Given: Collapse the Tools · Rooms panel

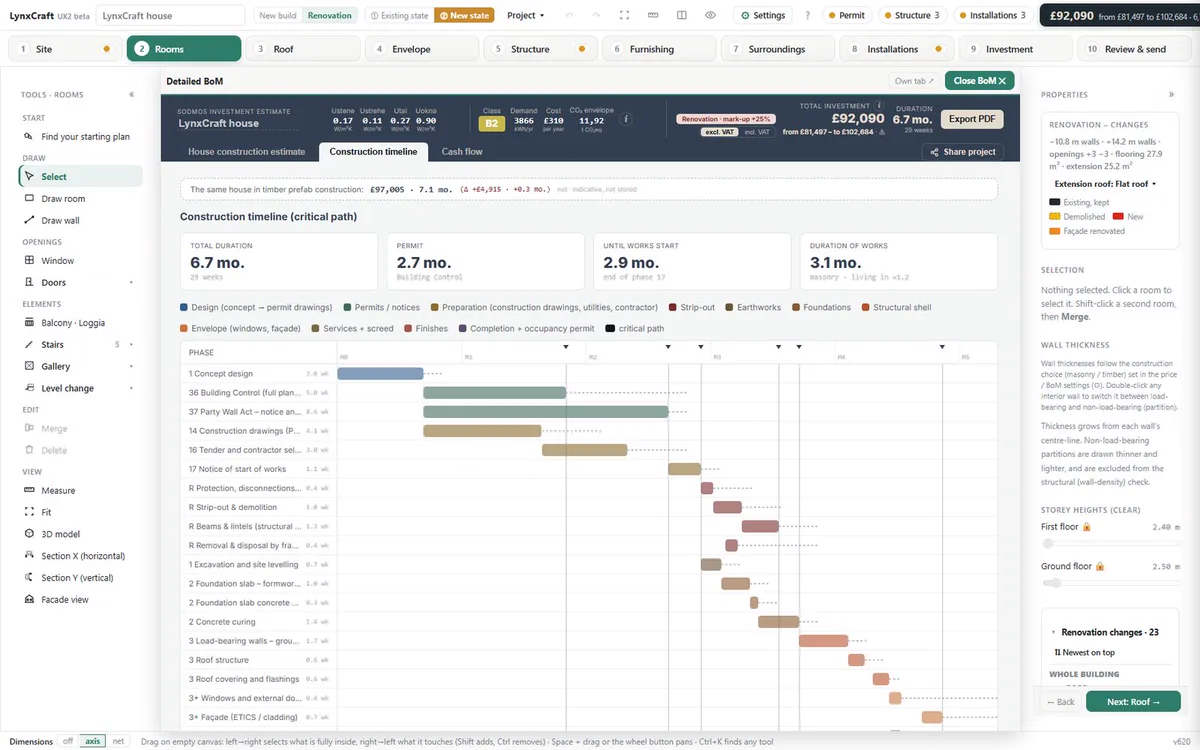Looking at the screenshot, I should click(131, 95).
